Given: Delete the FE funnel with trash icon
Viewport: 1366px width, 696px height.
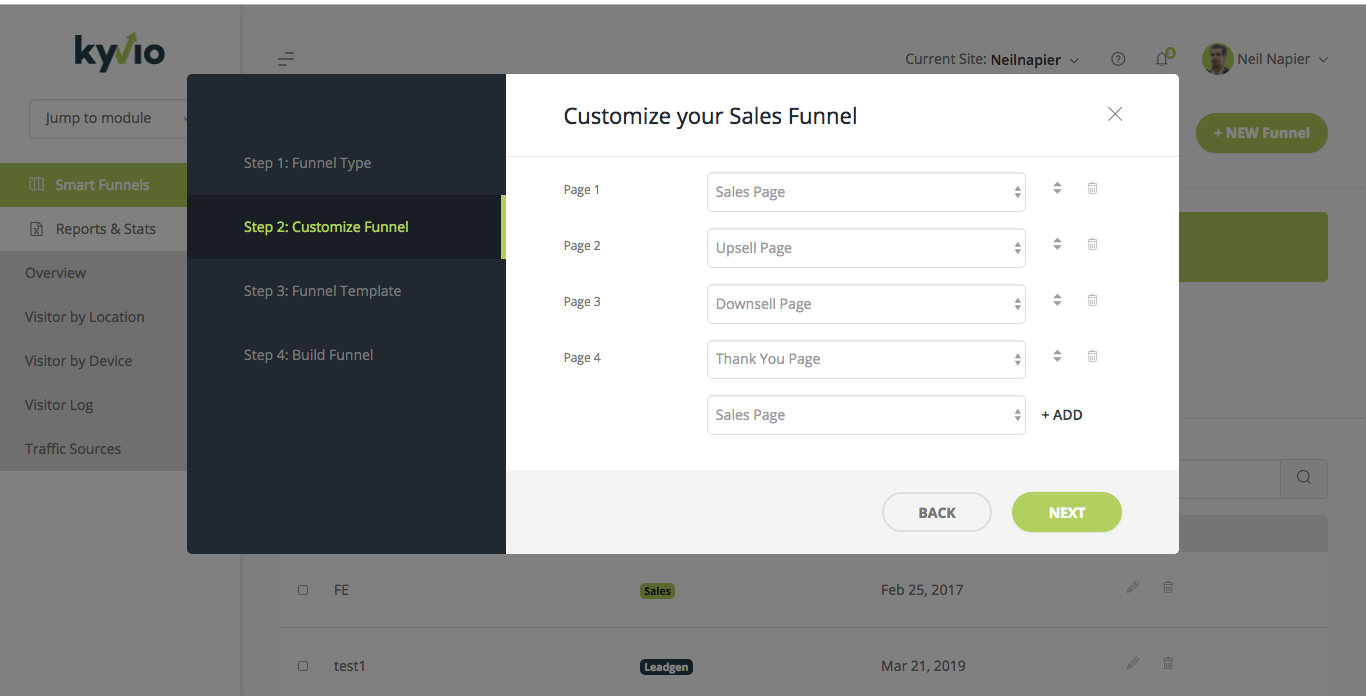Looking at the screenshot, I should (x=1167, y=588).
